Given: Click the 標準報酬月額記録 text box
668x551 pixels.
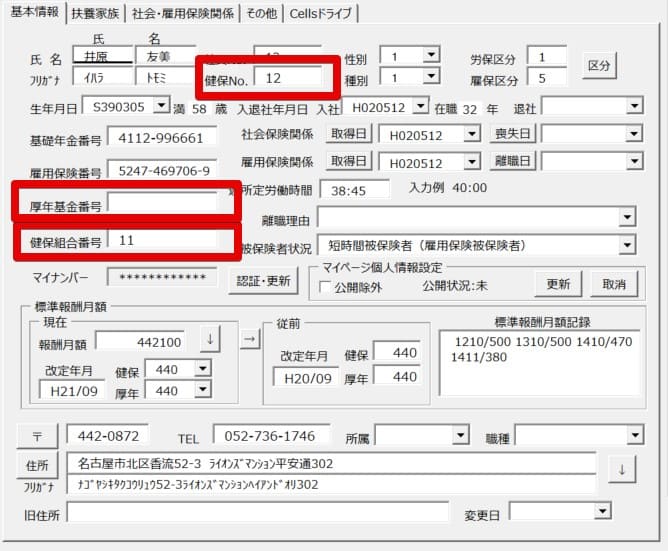Looking at the screenshot, I should (539, 363).
